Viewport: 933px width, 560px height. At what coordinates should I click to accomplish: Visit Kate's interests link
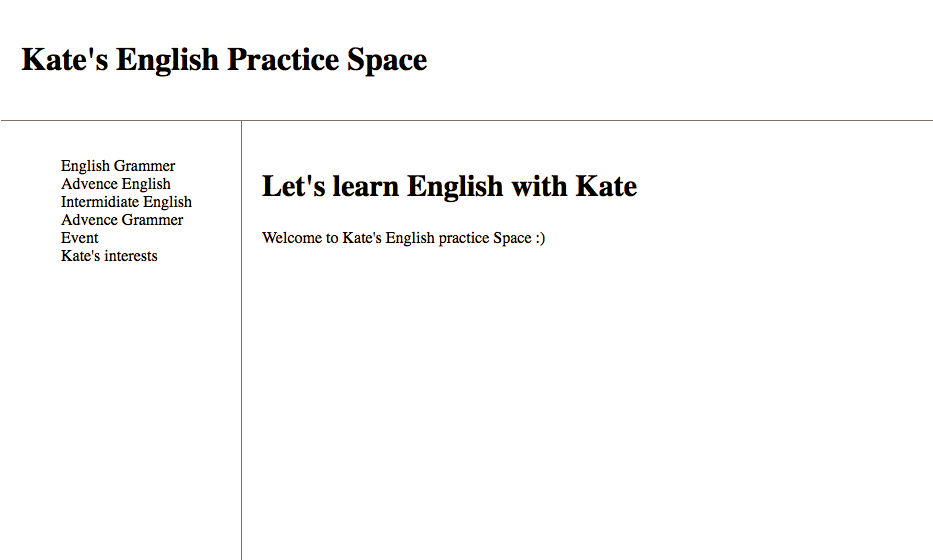tap(109, 256)
